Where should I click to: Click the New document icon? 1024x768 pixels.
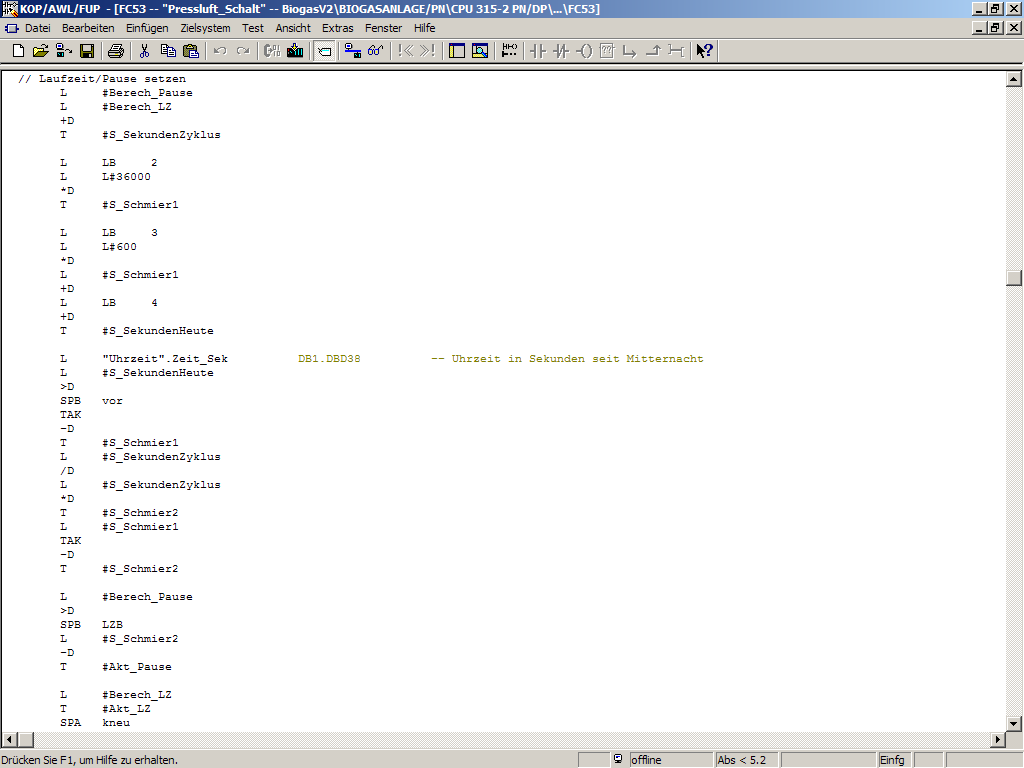pyautogui.click(x=18, y=51)
